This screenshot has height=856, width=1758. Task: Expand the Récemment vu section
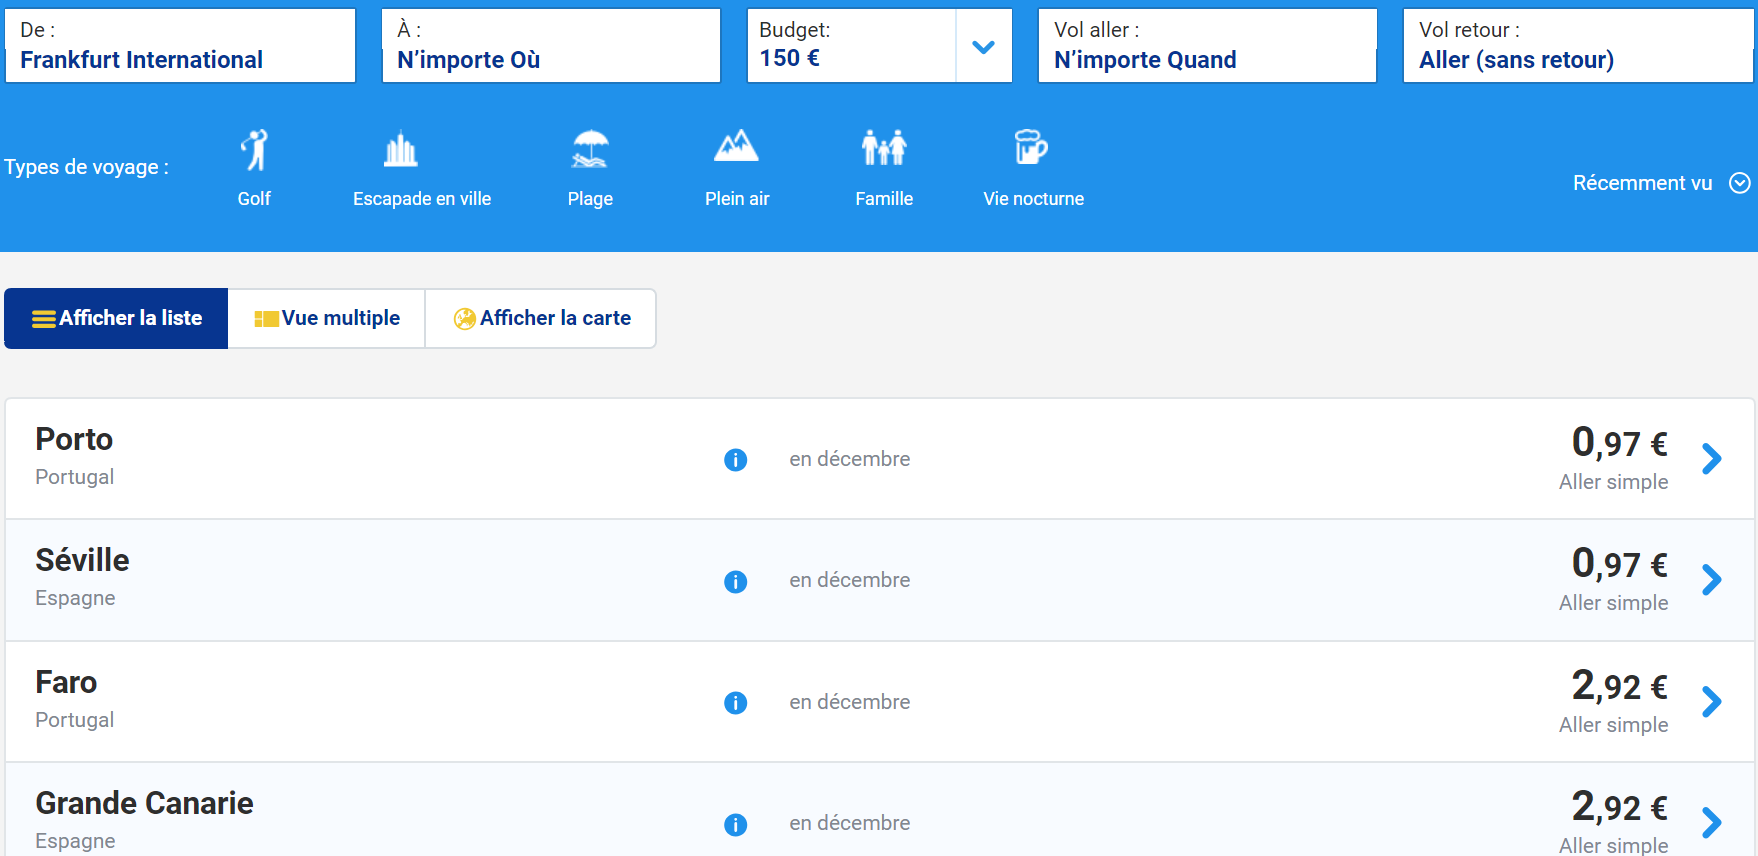click(x=1739, y=183)
